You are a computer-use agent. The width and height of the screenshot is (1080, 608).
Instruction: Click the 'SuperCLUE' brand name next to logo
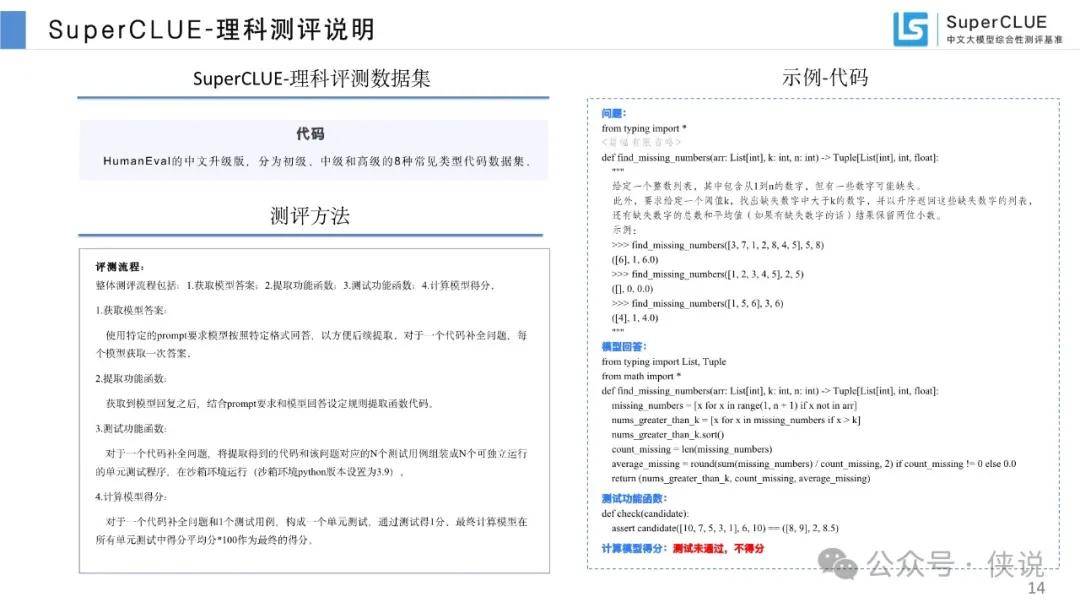click(x=996, y=22)
